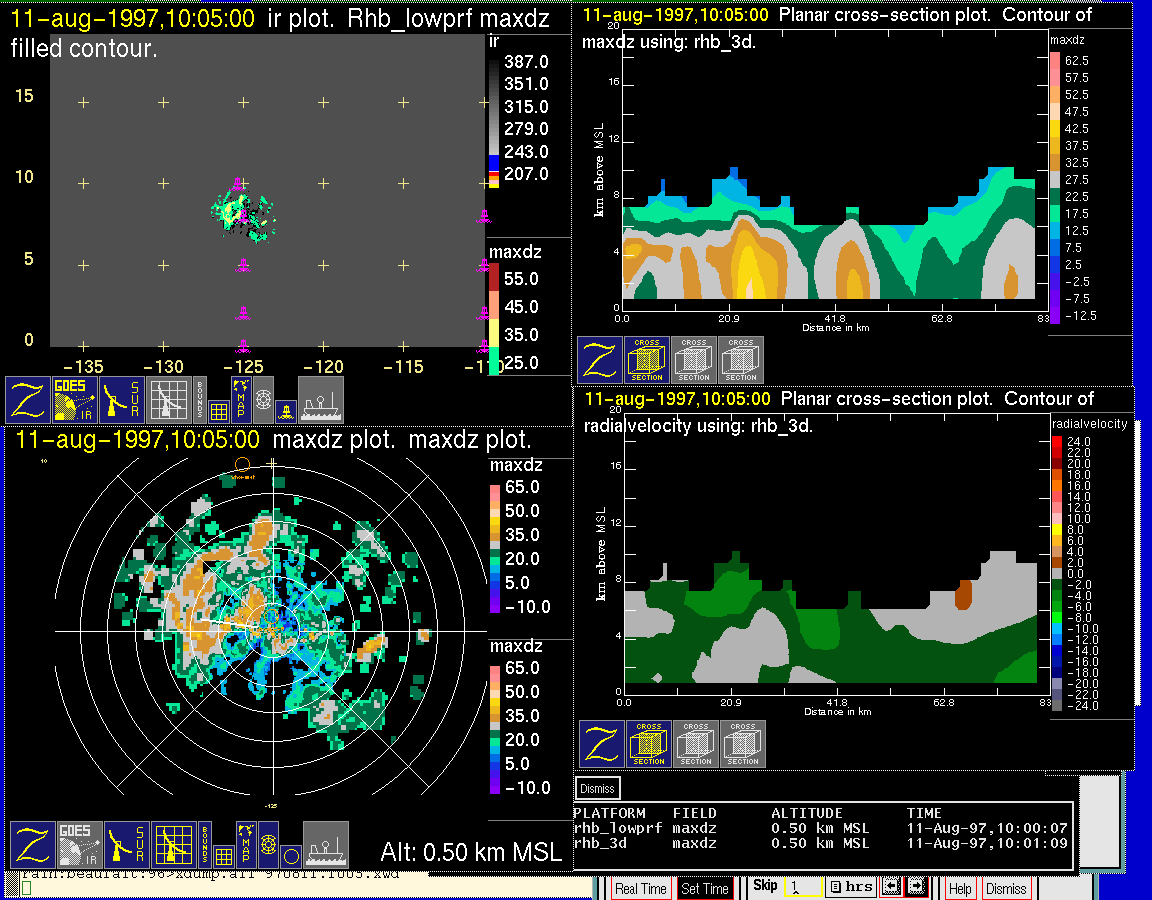Toggle the MAP overlay icon in maxdz plot window

tap(245, 845)
